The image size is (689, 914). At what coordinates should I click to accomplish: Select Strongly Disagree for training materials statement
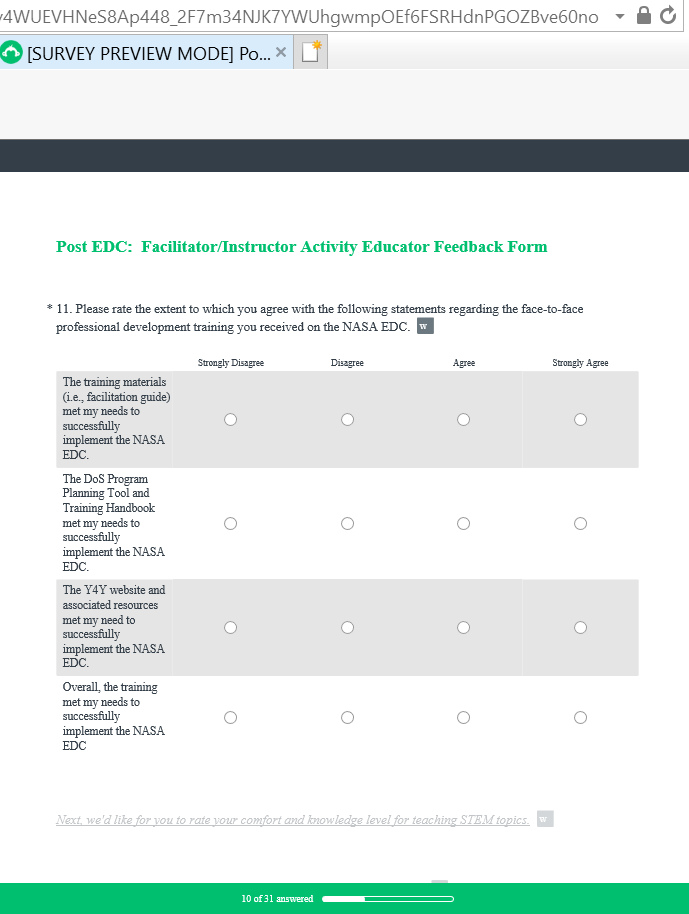[x=231, y=420]
